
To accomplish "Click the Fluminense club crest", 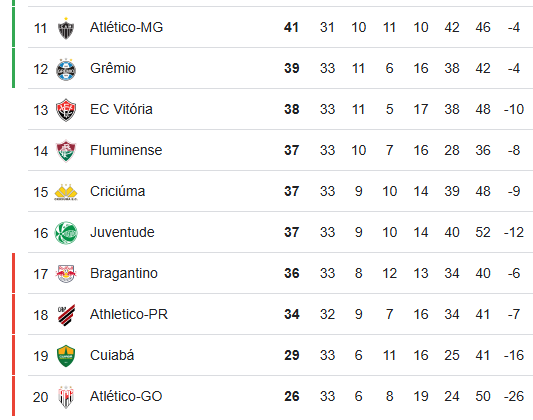I will (x=66, y=151).
